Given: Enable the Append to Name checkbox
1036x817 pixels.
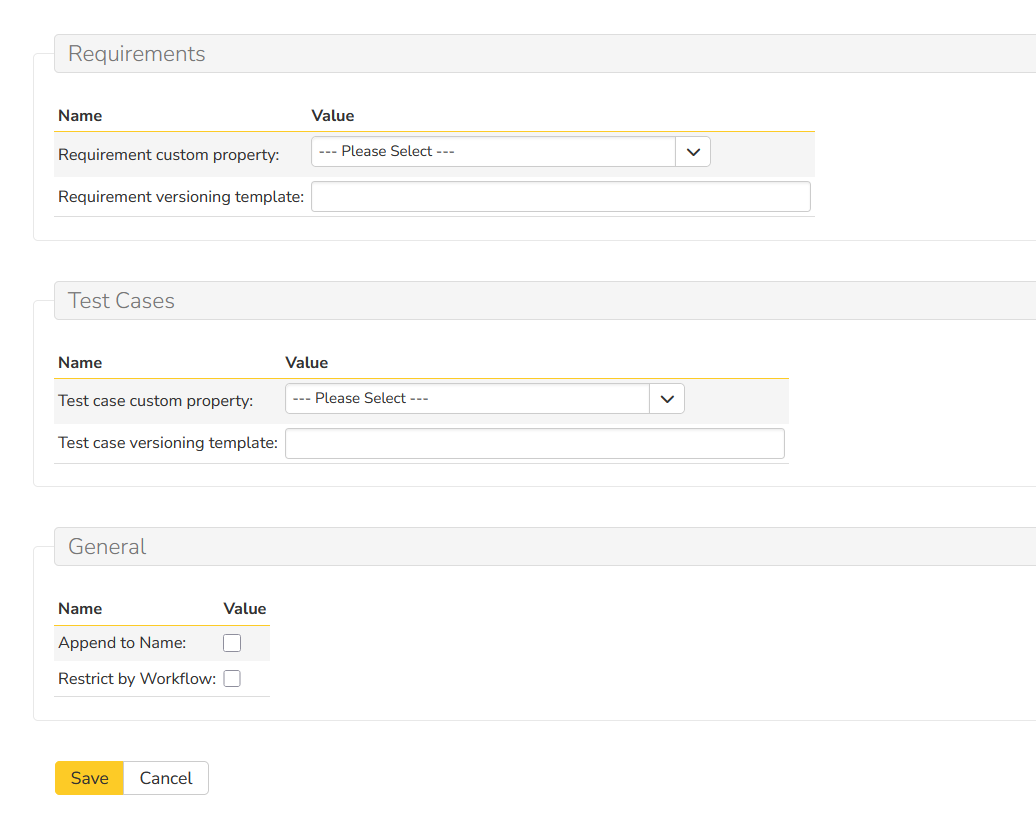Looking at the screenshot, I should (232, 643).
